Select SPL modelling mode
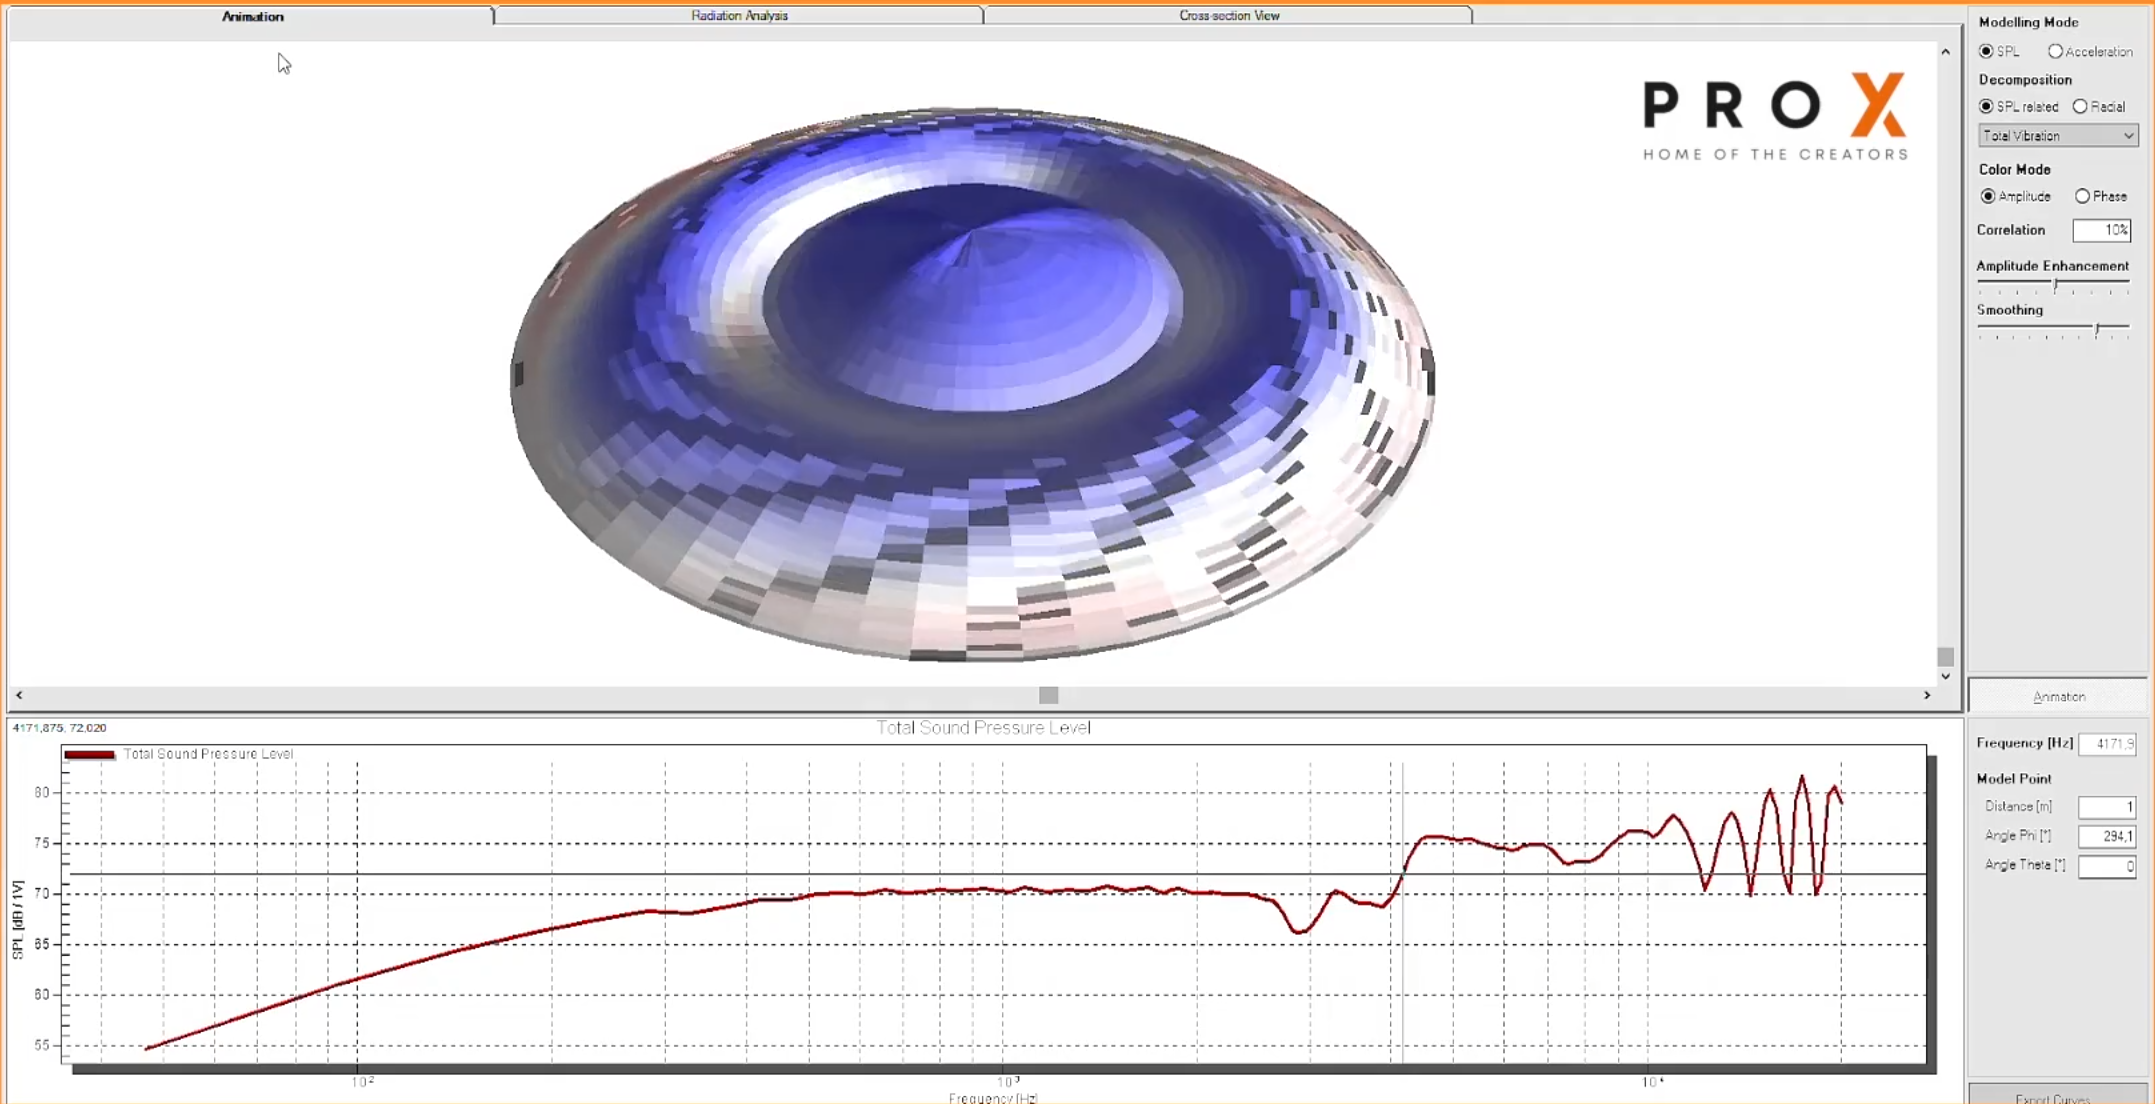 coord(1999,51)
